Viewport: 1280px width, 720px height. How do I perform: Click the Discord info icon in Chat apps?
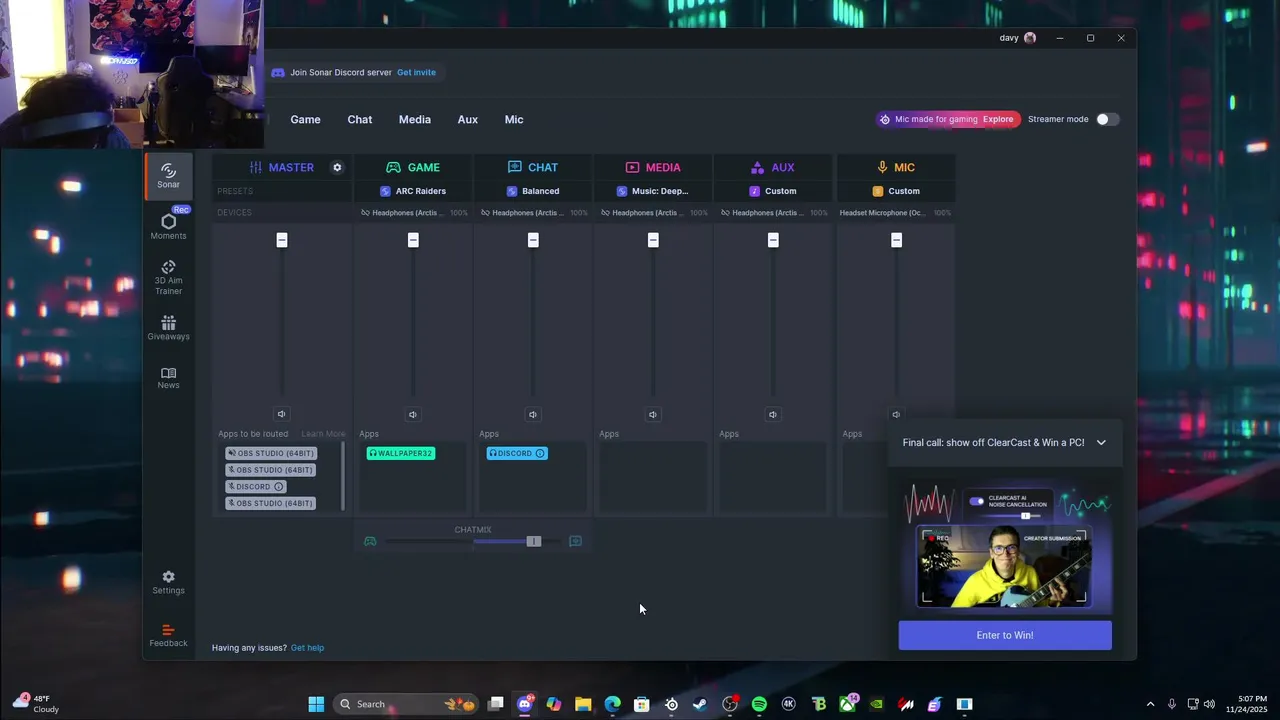click(540, 453)
